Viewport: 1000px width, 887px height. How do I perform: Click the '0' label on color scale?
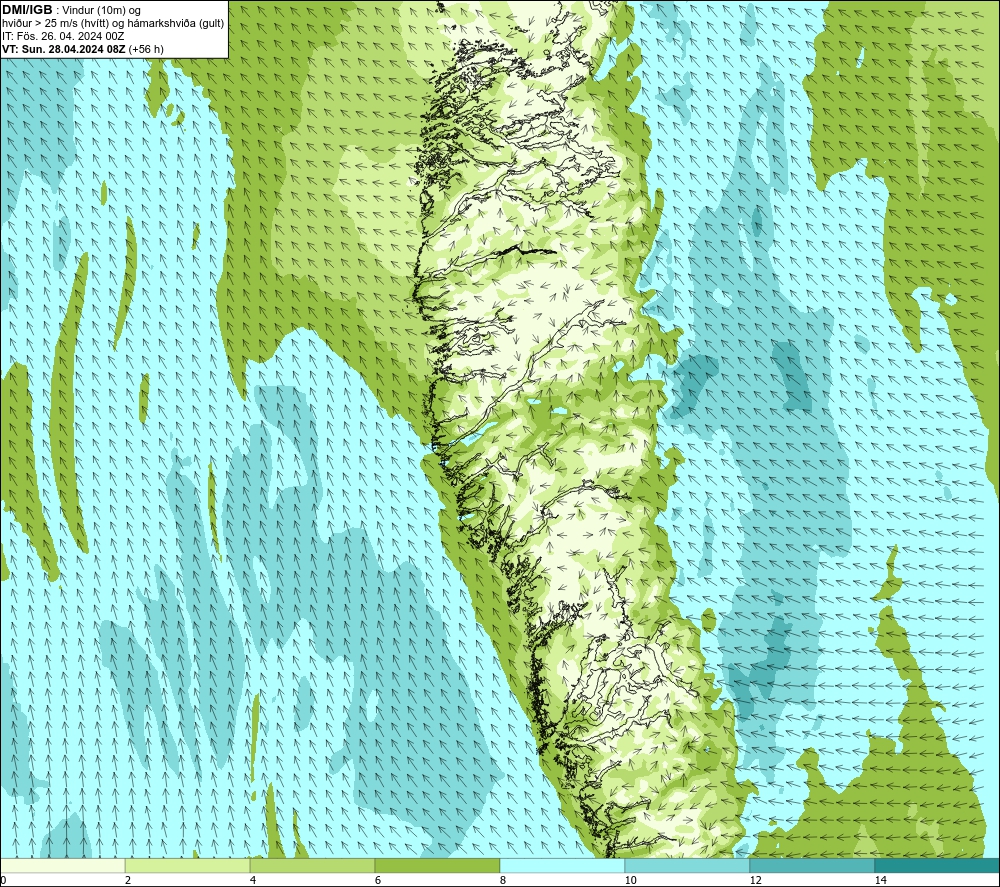(x=3, y=880)
